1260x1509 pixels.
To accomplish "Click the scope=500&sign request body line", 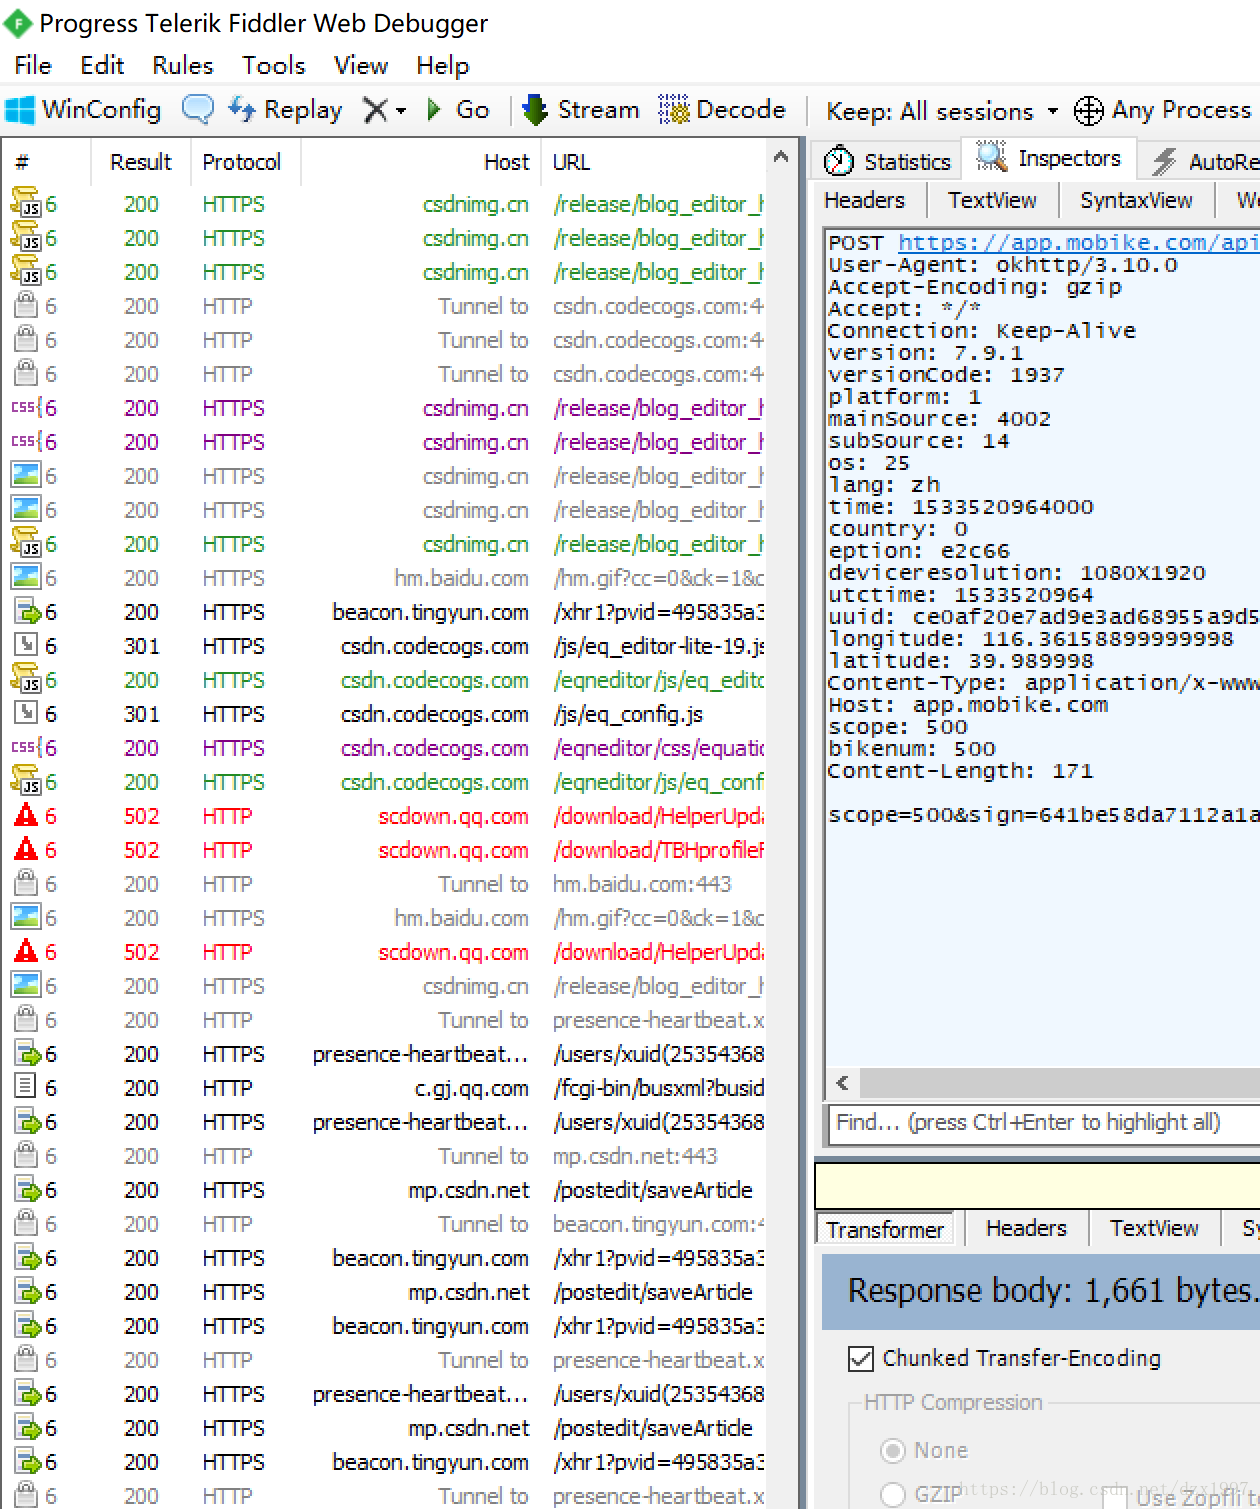I will [1043, 815].
